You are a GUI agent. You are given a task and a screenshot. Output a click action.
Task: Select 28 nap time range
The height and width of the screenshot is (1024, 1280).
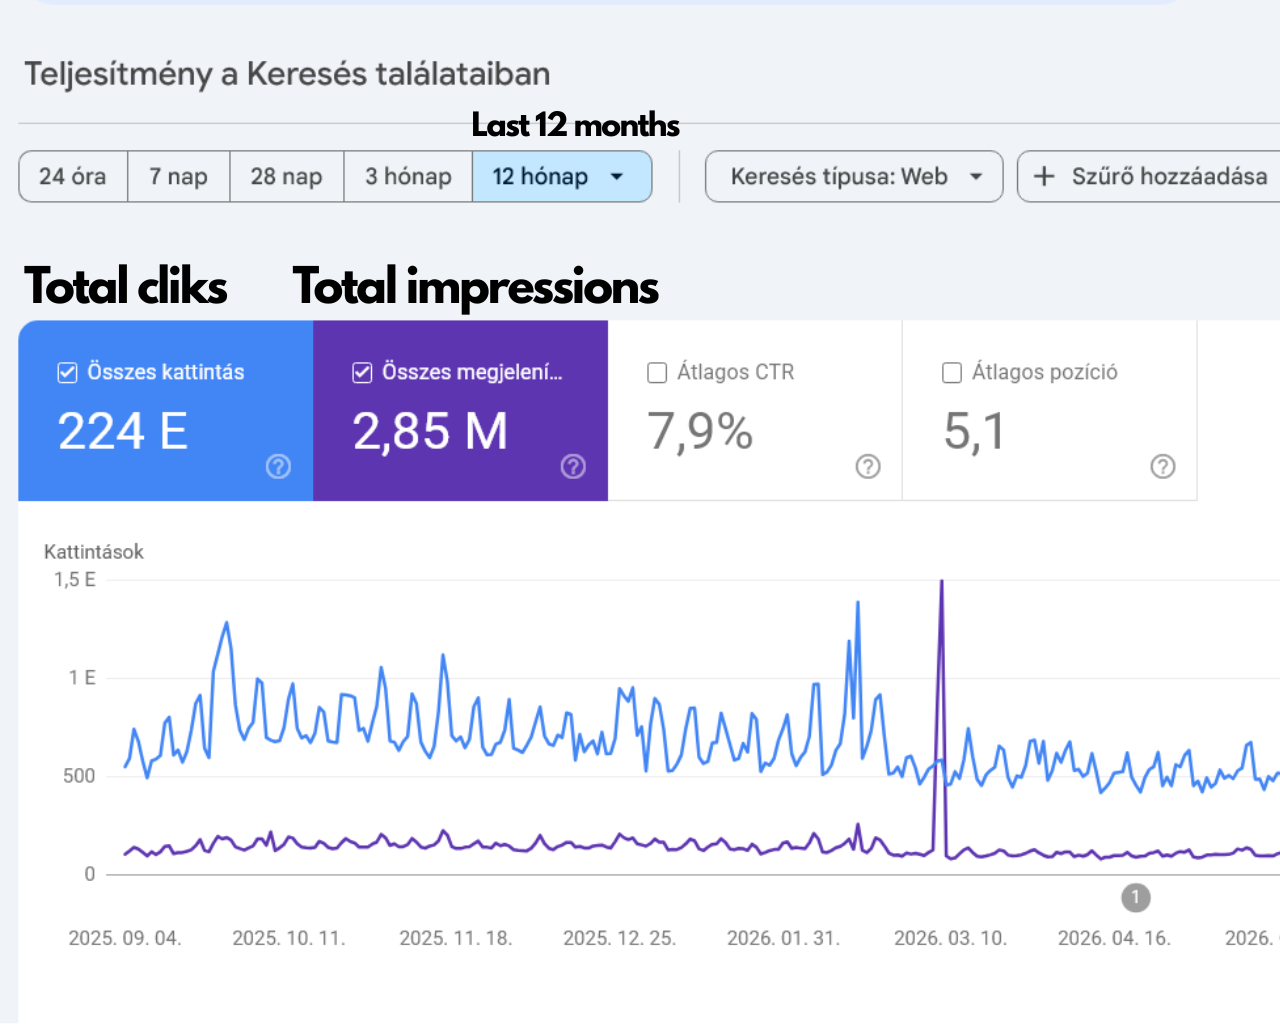[287, 177]
